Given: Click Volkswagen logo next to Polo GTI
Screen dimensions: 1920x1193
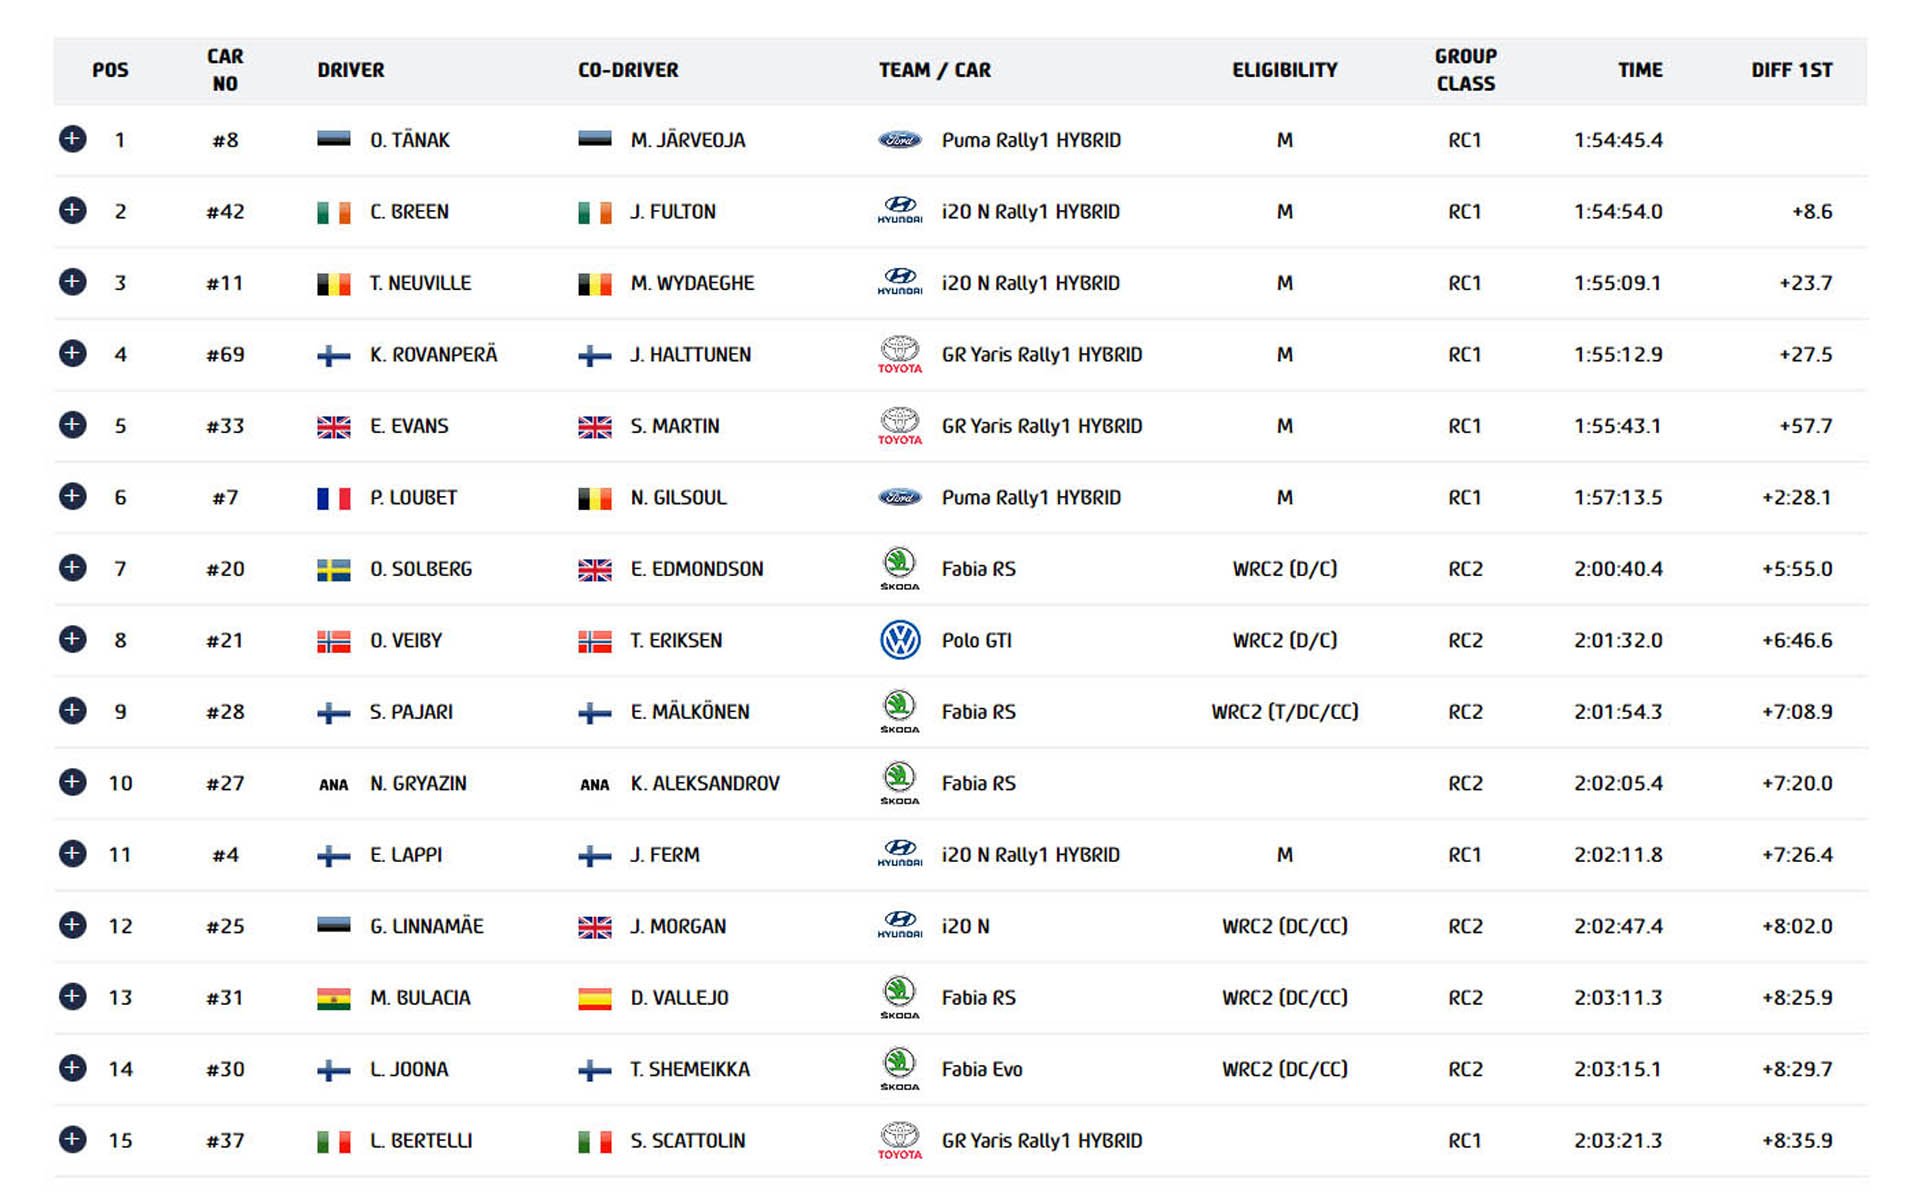Looking at the screenshot, I should coord(899,640).
